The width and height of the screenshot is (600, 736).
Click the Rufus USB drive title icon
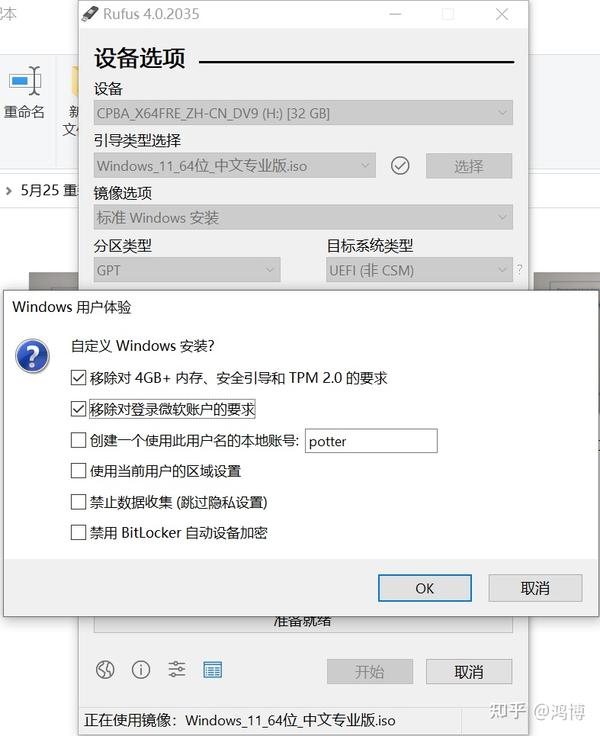(90, 14)
